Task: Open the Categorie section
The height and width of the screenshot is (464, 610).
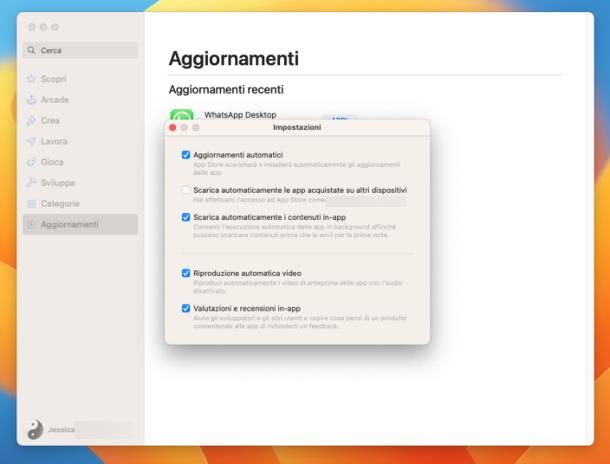Action: [80, 204]
